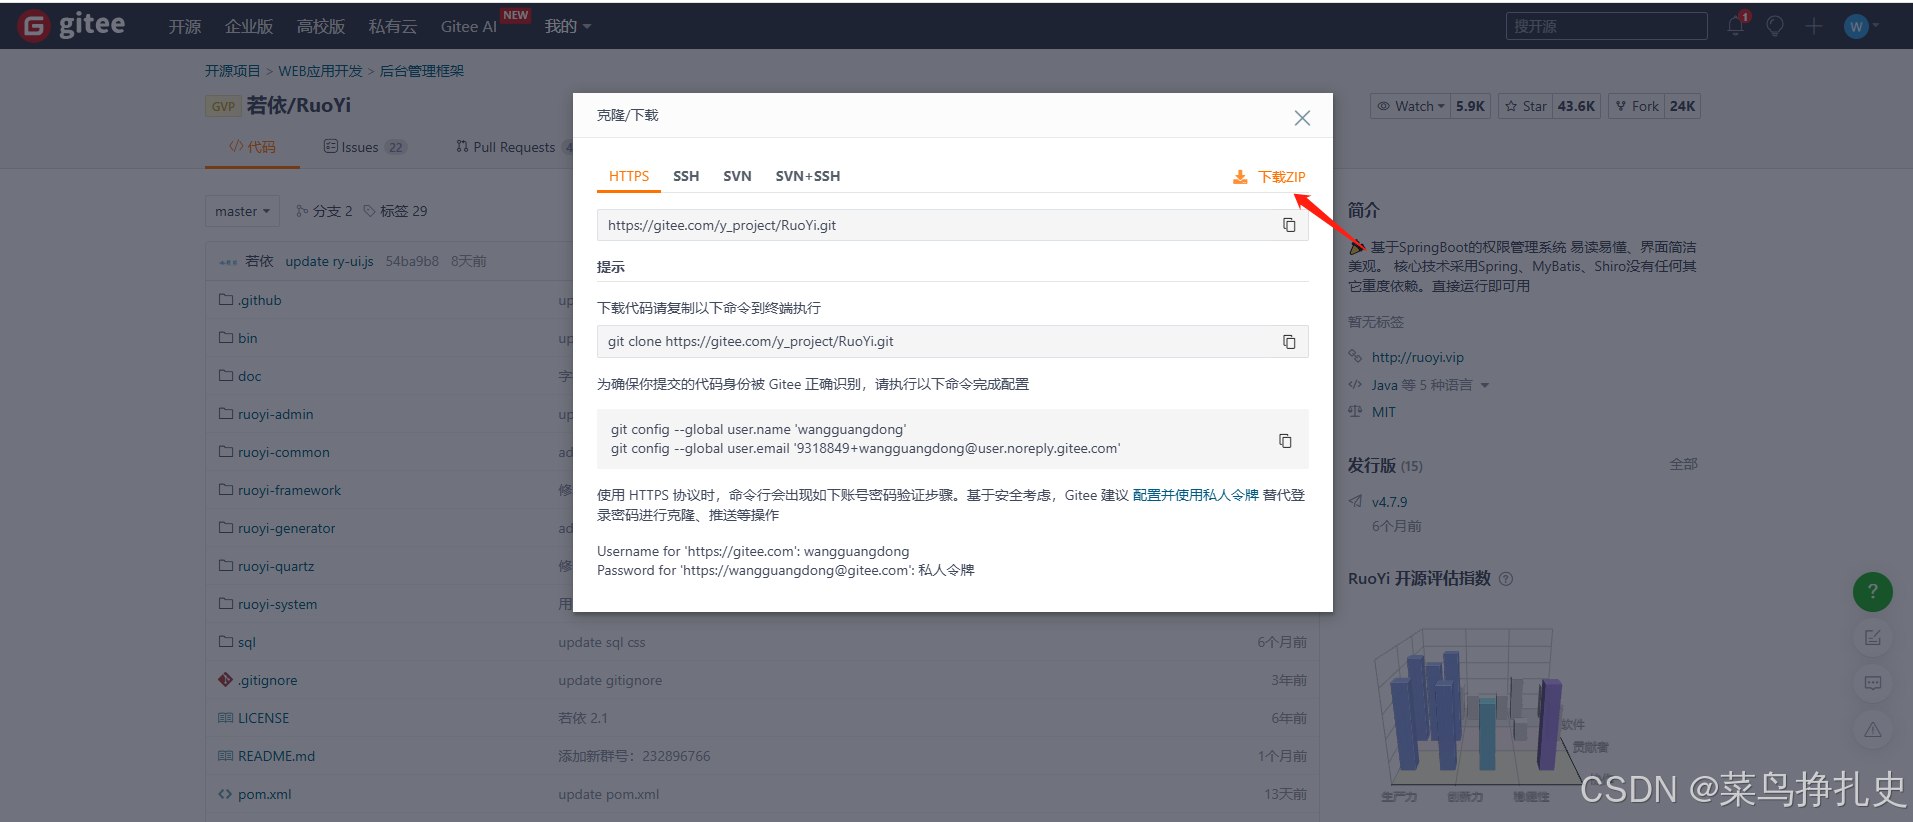Close the clone/download dialog
The height and width of the screenshot is (822, 1913).
pyautogui.click(x=1302, y=118)
